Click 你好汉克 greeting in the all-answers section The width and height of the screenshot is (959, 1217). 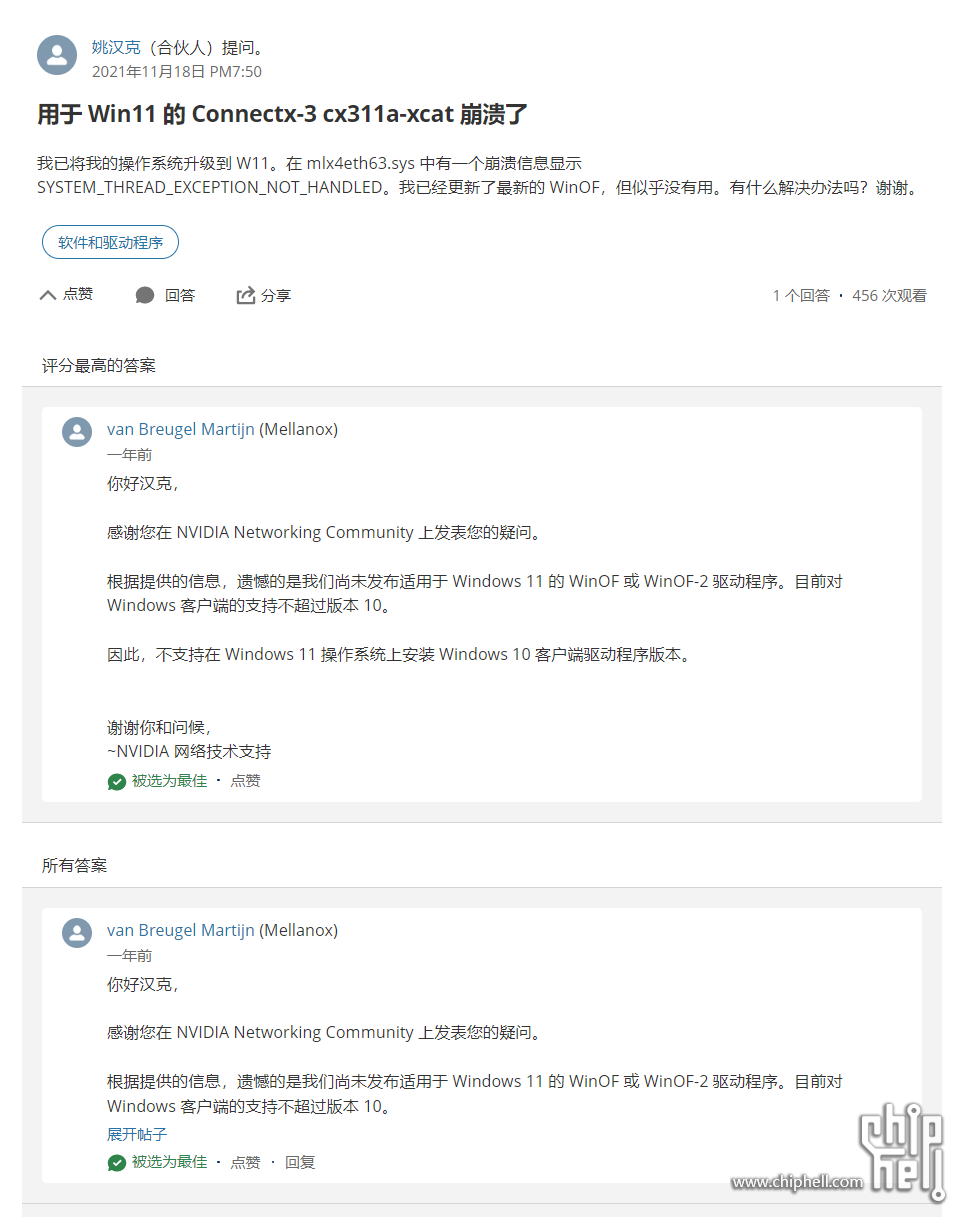(143, 984)
